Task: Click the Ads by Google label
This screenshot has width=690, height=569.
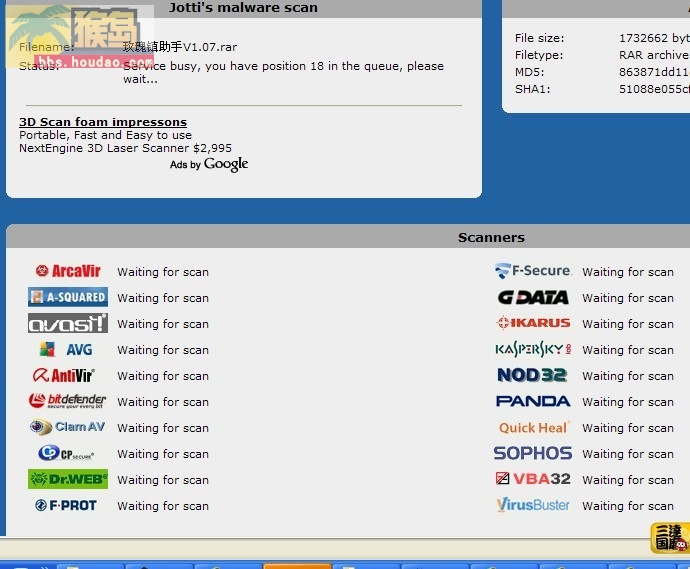Action: point(209,164)
